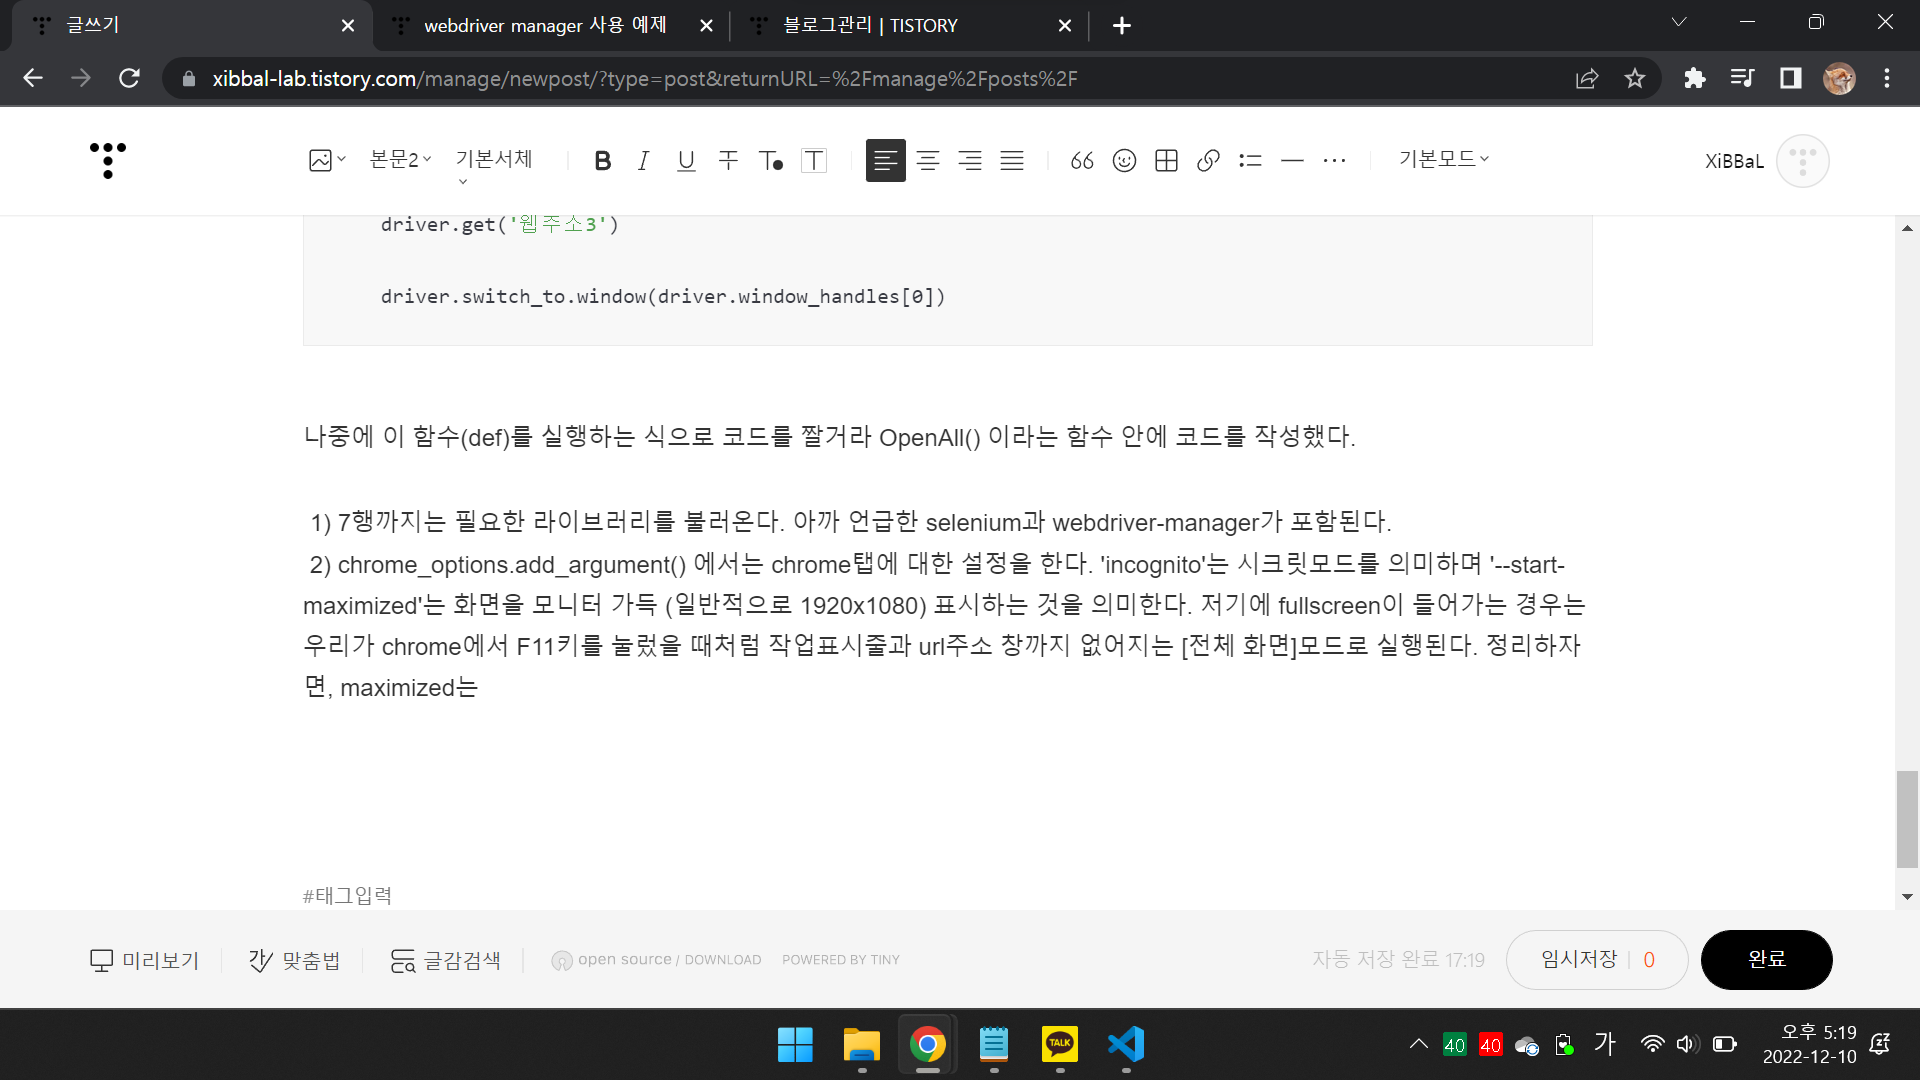
Task: Toggle bold text formatting
Action: pyautogui.click(x=602, y=160)
